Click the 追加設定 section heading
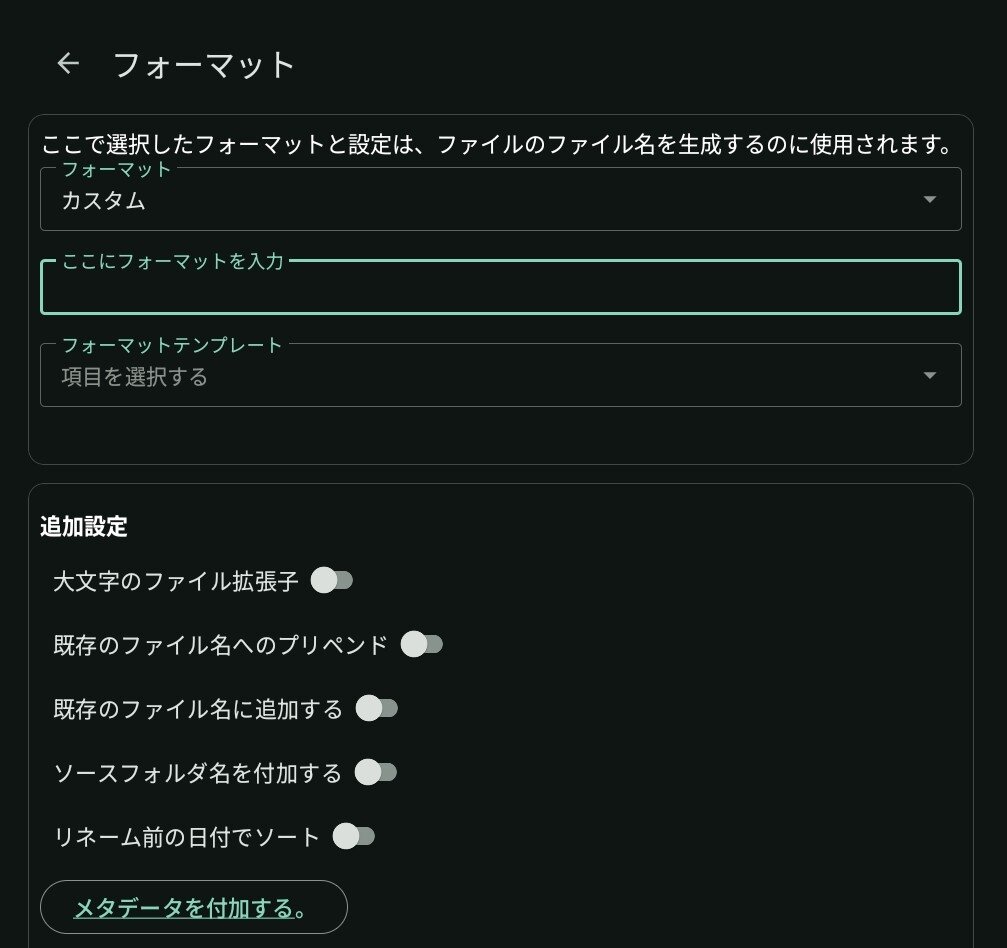 (83, 527)
